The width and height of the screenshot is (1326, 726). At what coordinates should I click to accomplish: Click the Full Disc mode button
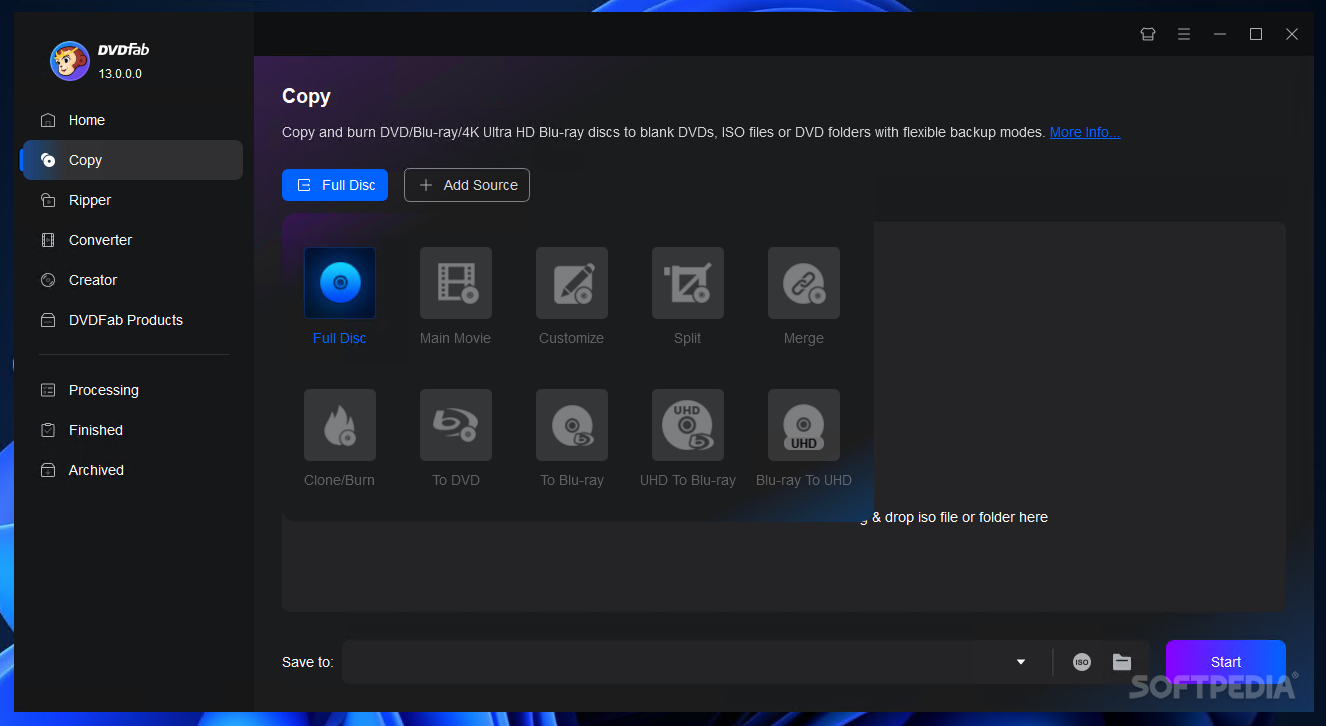[x=335, y=185]
